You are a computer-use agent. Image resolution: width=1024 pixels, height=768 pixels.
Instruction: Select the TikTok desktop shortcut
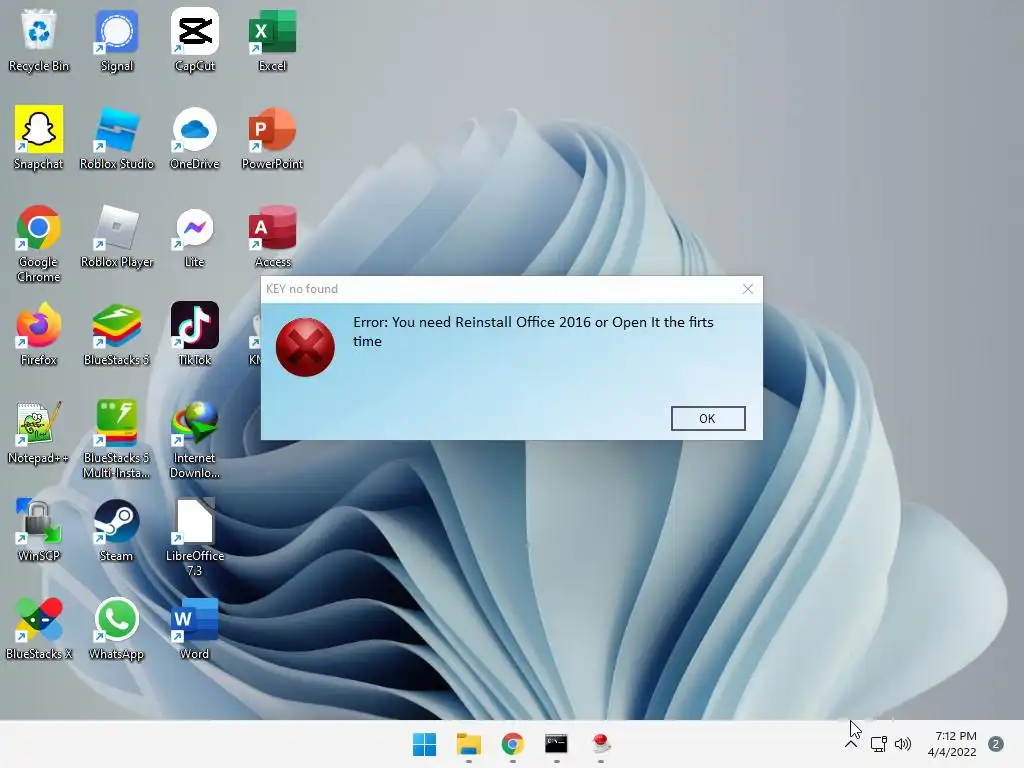(x=195, y=334)
